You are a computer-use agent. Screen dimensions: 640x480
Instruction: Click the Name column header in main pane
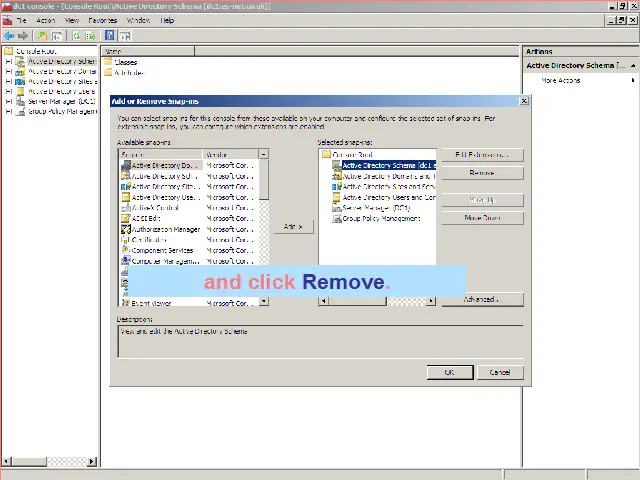(148, 51)
